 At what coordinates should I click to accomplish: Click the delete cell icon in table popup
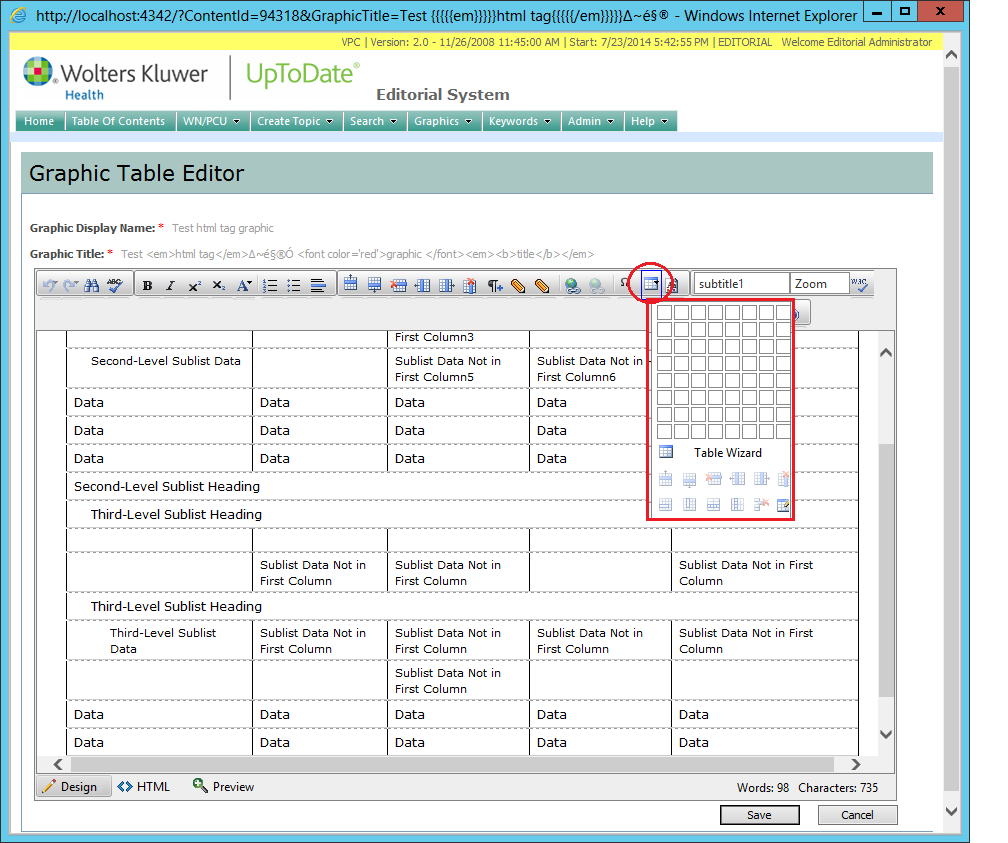[x=761, y=505]
